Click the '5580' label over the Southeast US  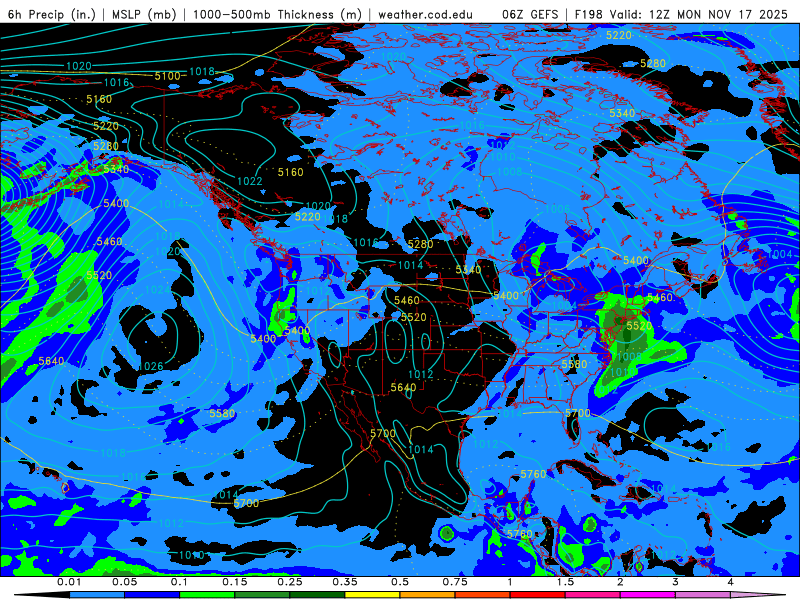click(x=574, y=364)
